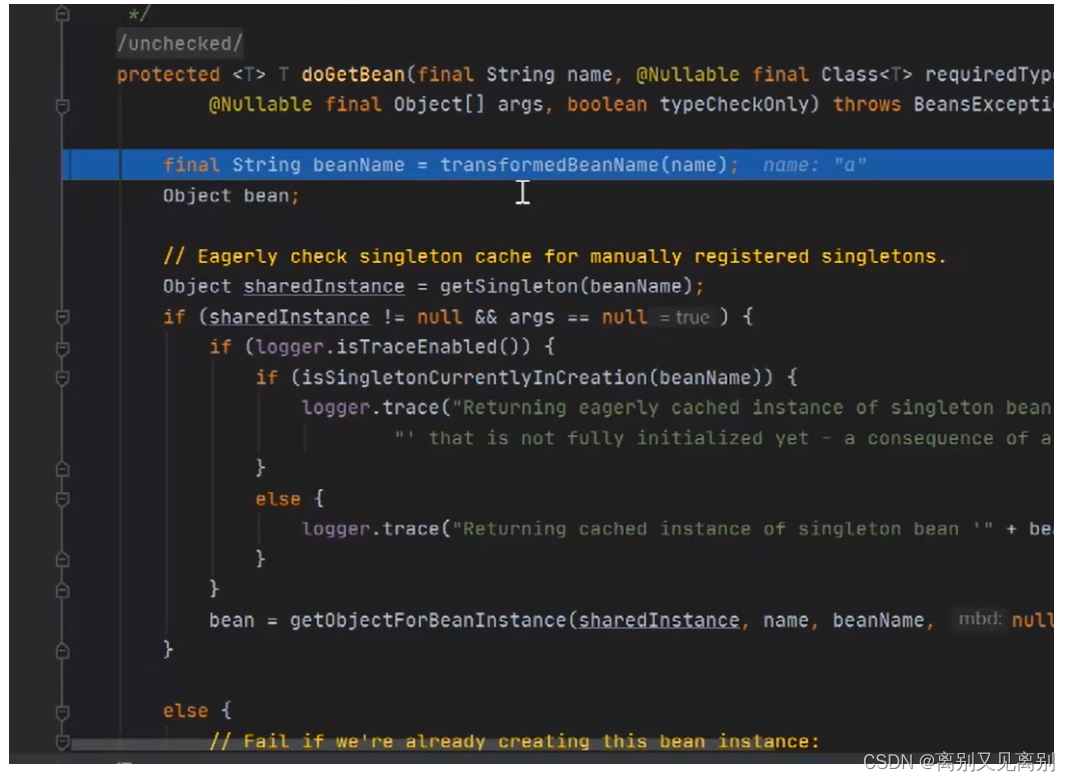Collapse the doGetBean method signature fold marker

click(x=63, y=106)
